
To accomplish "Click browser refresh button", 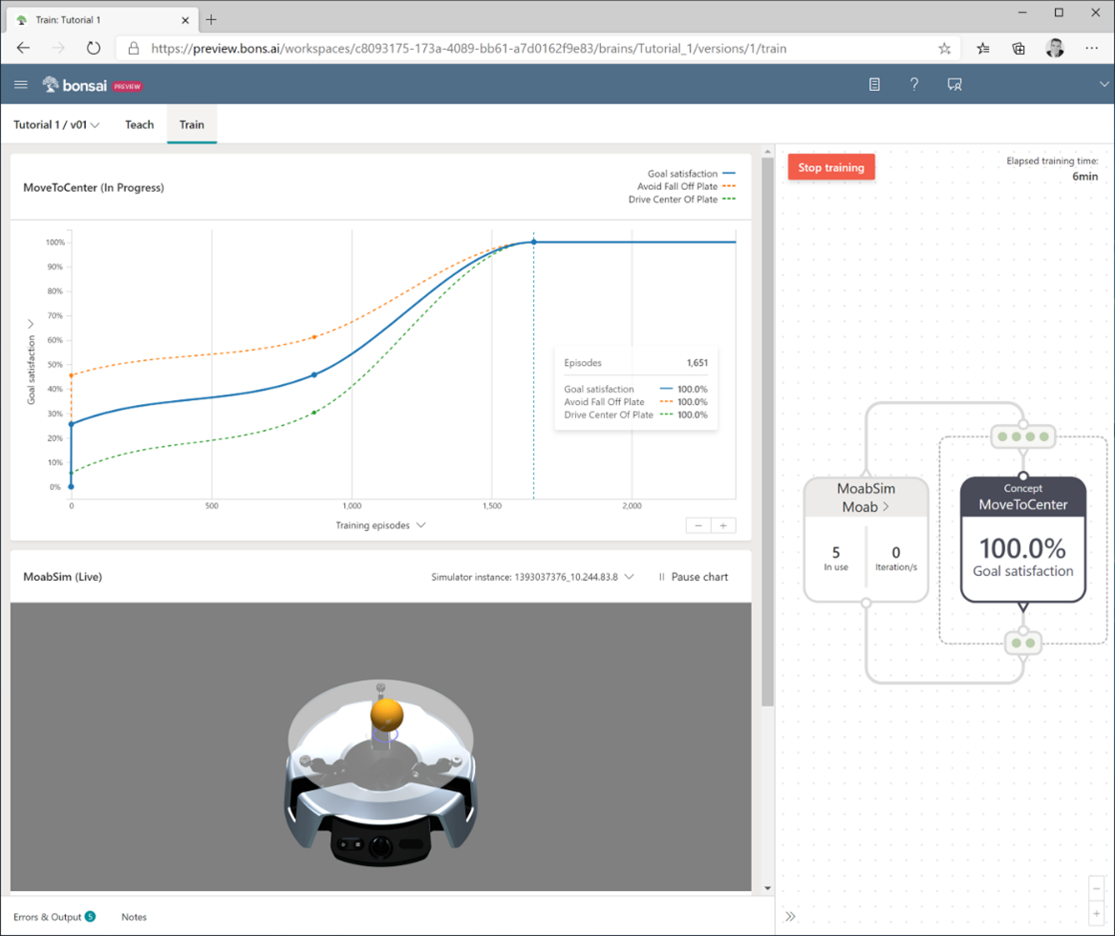I will [93, 48].
